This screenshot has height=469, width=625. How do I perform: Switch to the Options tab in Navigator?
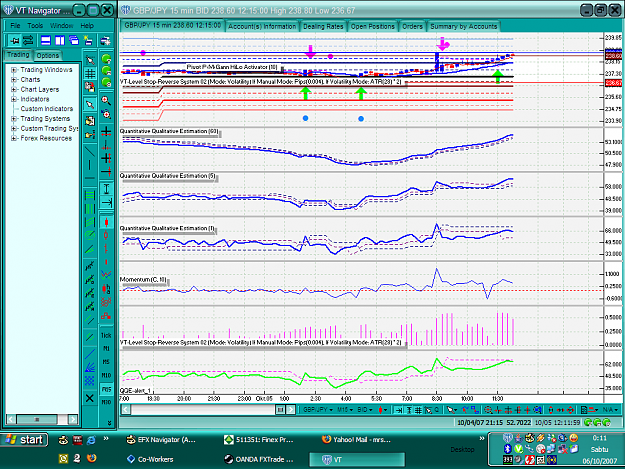pyautogui.click(x=47, y=55)
